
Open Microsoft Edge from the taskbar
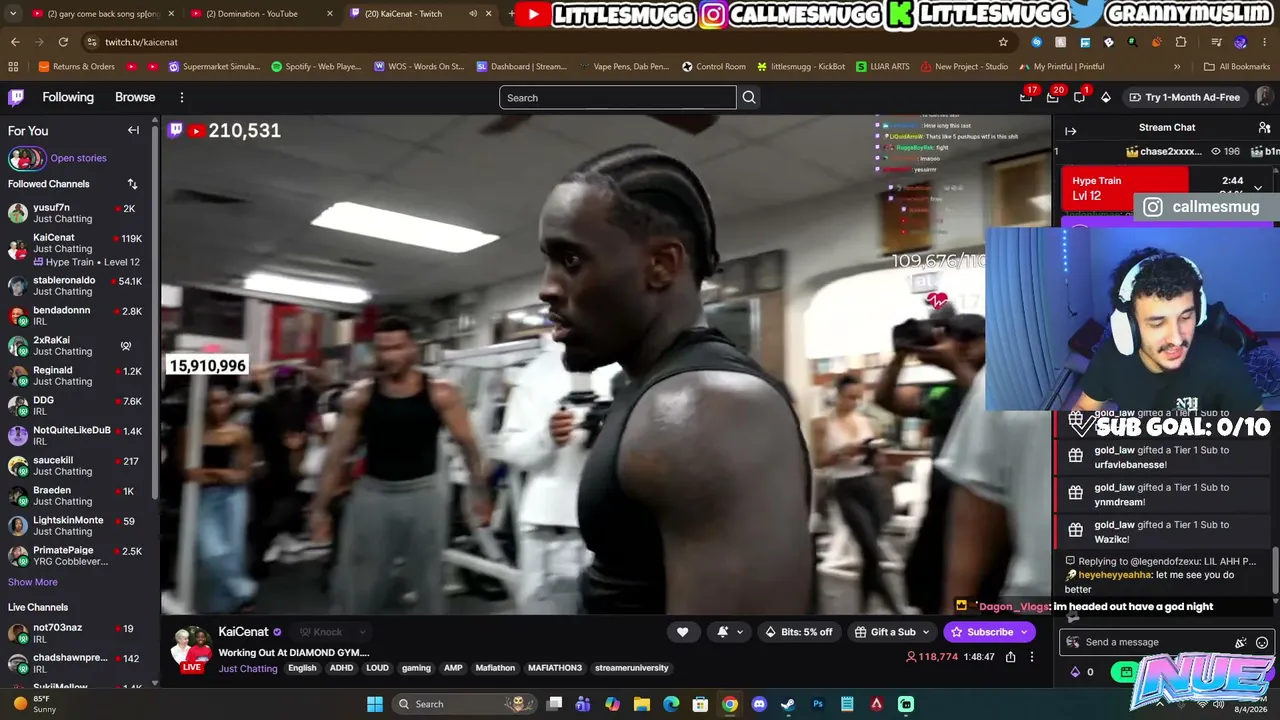click(x=671, y=704)
